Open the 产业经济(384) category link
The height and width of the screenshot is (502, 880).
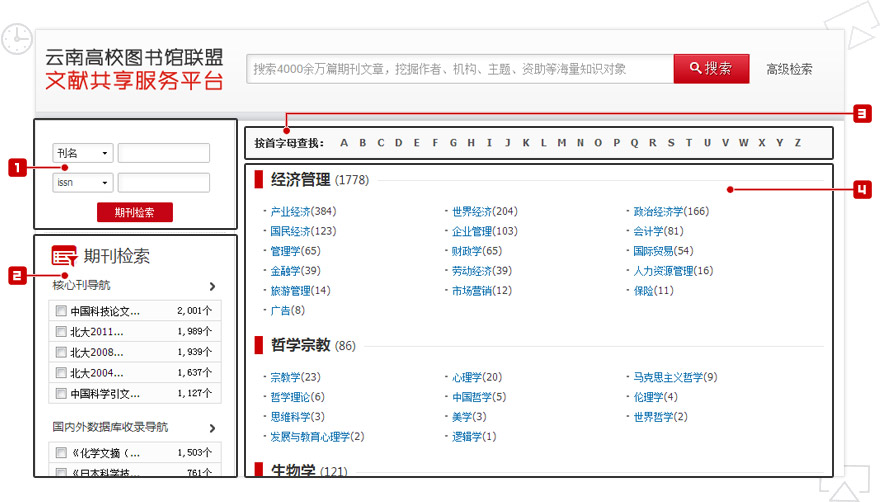pos(302,212)
